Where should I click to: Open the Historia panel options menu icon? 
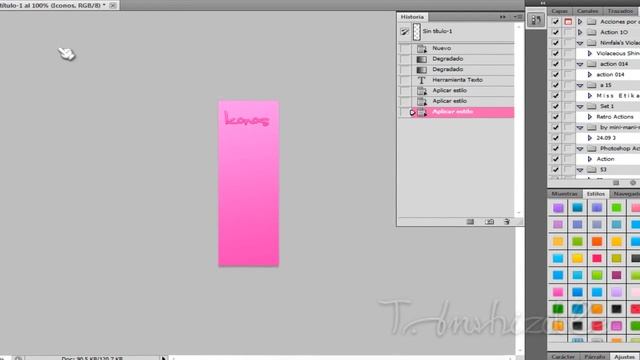click(x=518, y=17)
